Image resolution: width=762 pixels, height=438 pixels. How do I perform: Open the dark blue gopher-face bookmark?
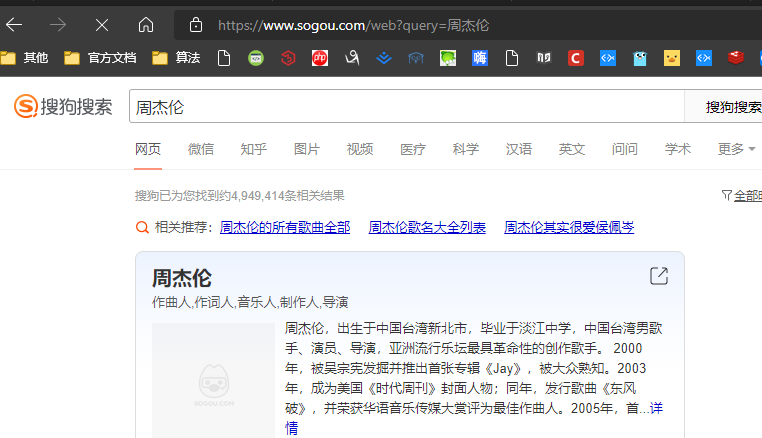[416, 58]
